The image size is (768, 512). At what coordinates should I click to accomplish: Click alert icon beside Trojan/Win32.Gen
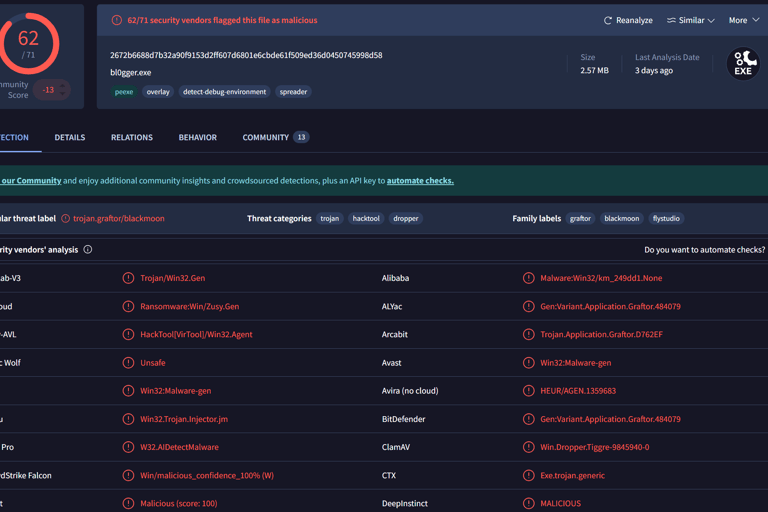pos(128,278)
